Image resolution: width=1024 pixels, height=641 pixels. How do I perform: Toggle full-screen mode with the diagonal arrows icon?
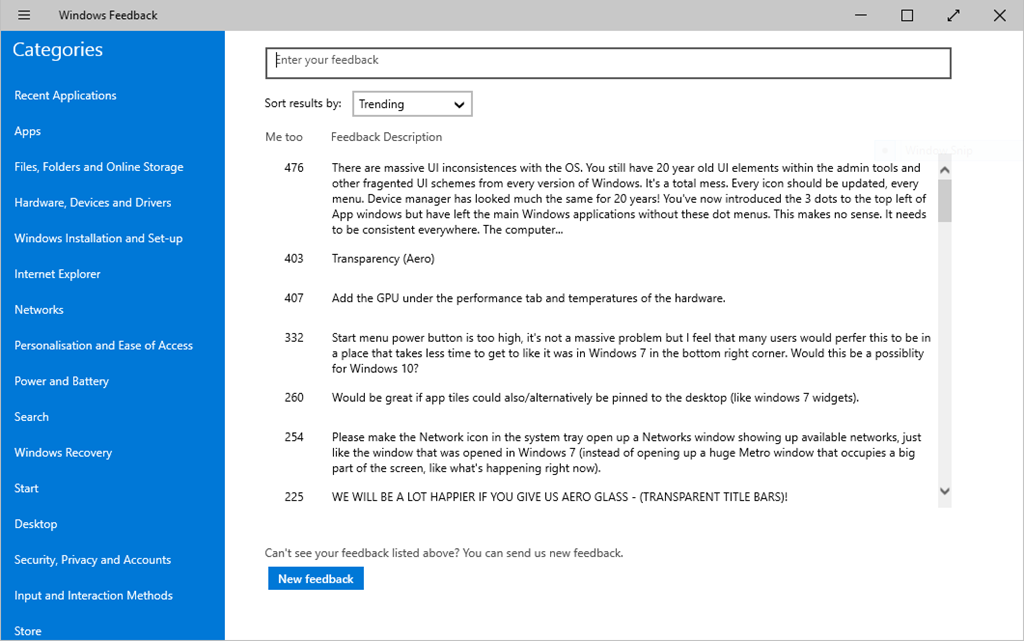953,15
